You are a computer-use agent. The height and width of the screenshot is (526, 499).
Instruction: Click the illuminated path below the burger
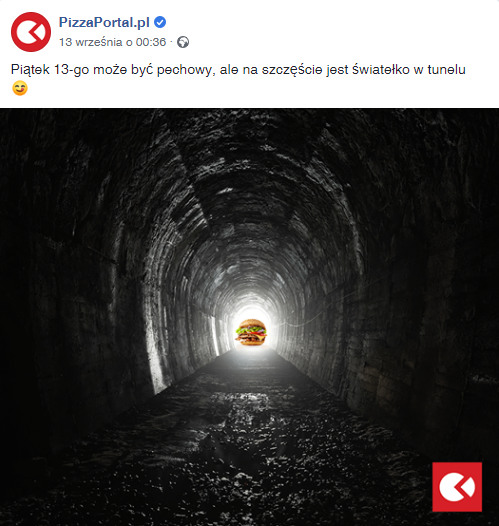point(252,362)
